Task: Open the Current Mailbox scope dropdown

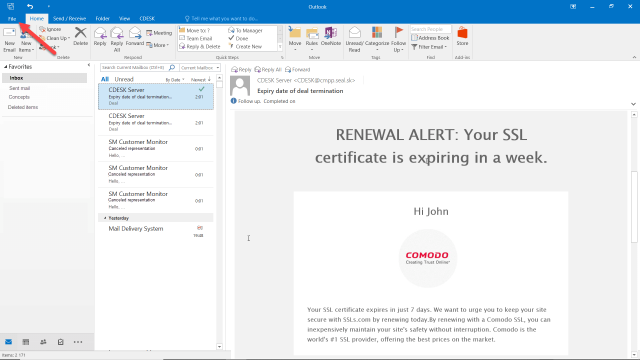Action: click(200, 67)
